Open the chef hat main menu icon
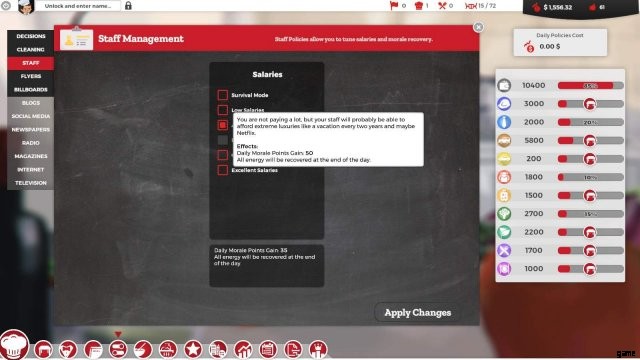640x360 pixels. [x=14, y=345]
